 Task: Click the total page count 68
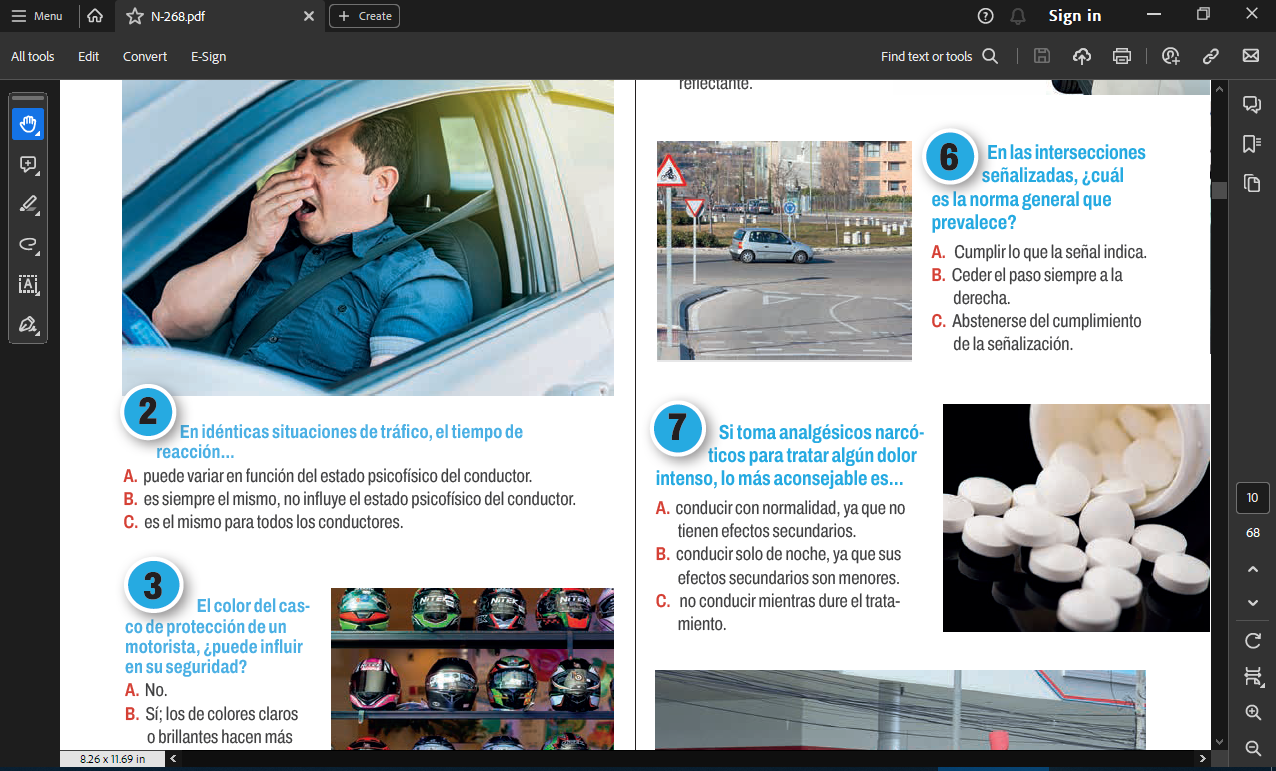click(x=1252, y=533)
